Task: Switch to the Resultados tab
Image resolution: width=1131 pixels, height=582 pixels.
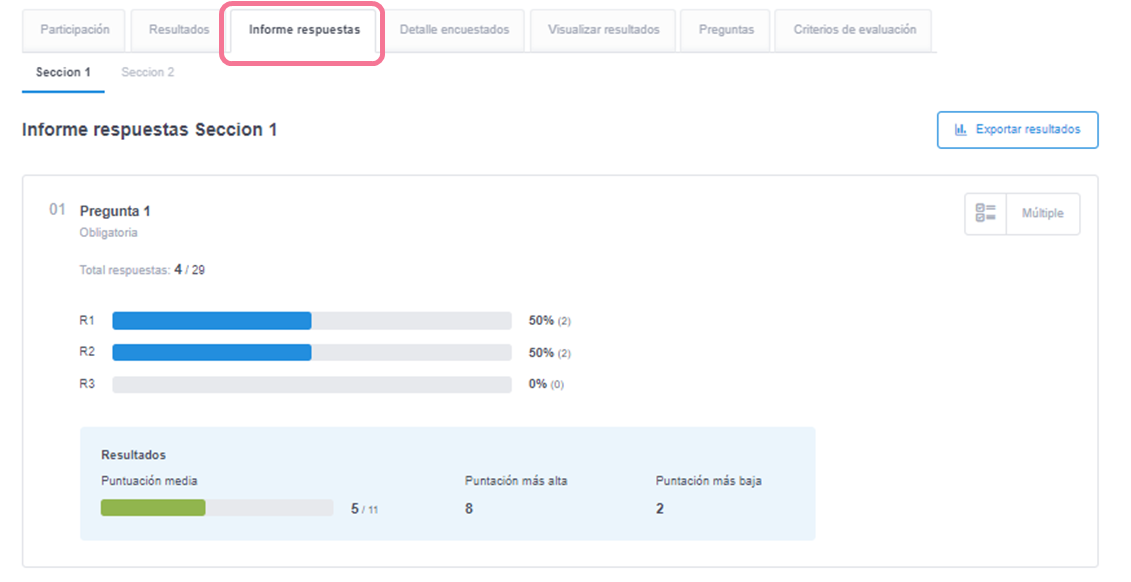Action: [x=179, y=30]
